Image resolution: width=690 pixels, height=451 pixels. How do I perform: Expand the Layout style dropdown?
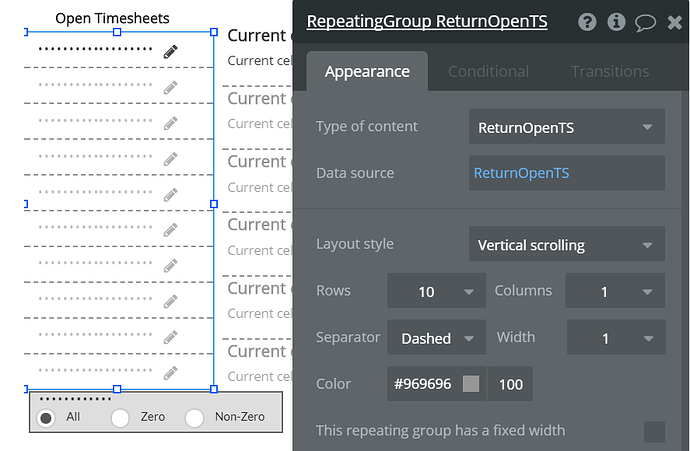tap(566, 244)
